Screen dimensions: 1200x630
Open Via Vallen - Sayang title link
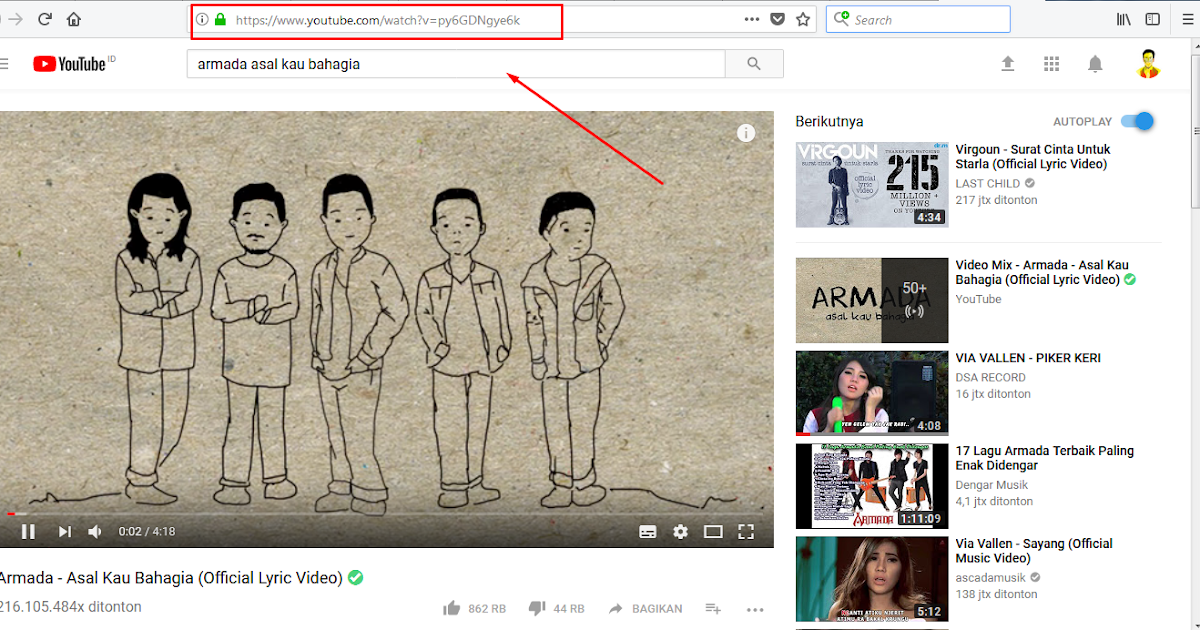pyautogui.click(x=1034, y=551)
